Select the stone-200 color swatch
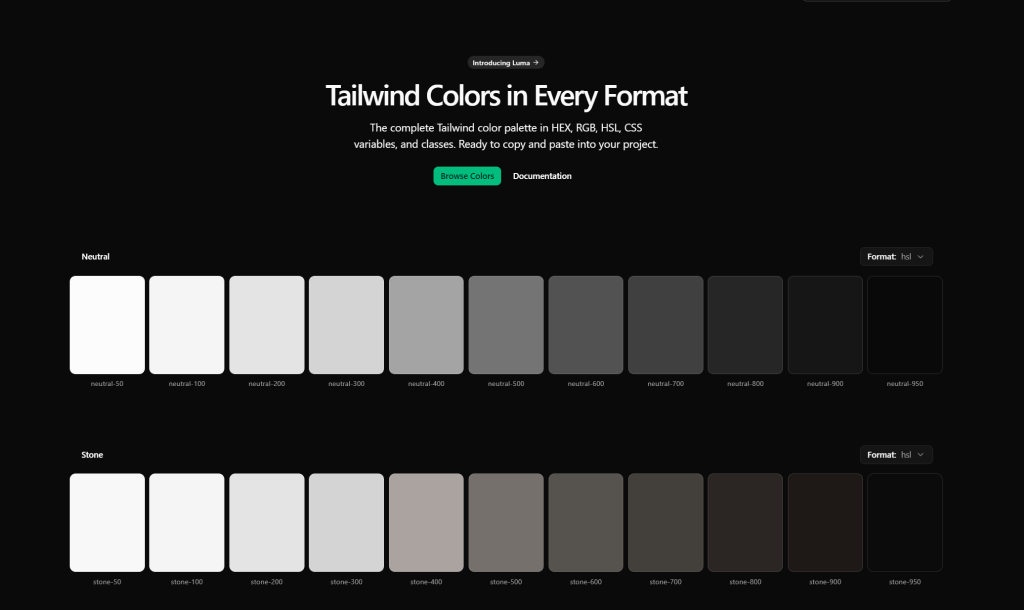1024x610 pixels. tap(266, 522)
